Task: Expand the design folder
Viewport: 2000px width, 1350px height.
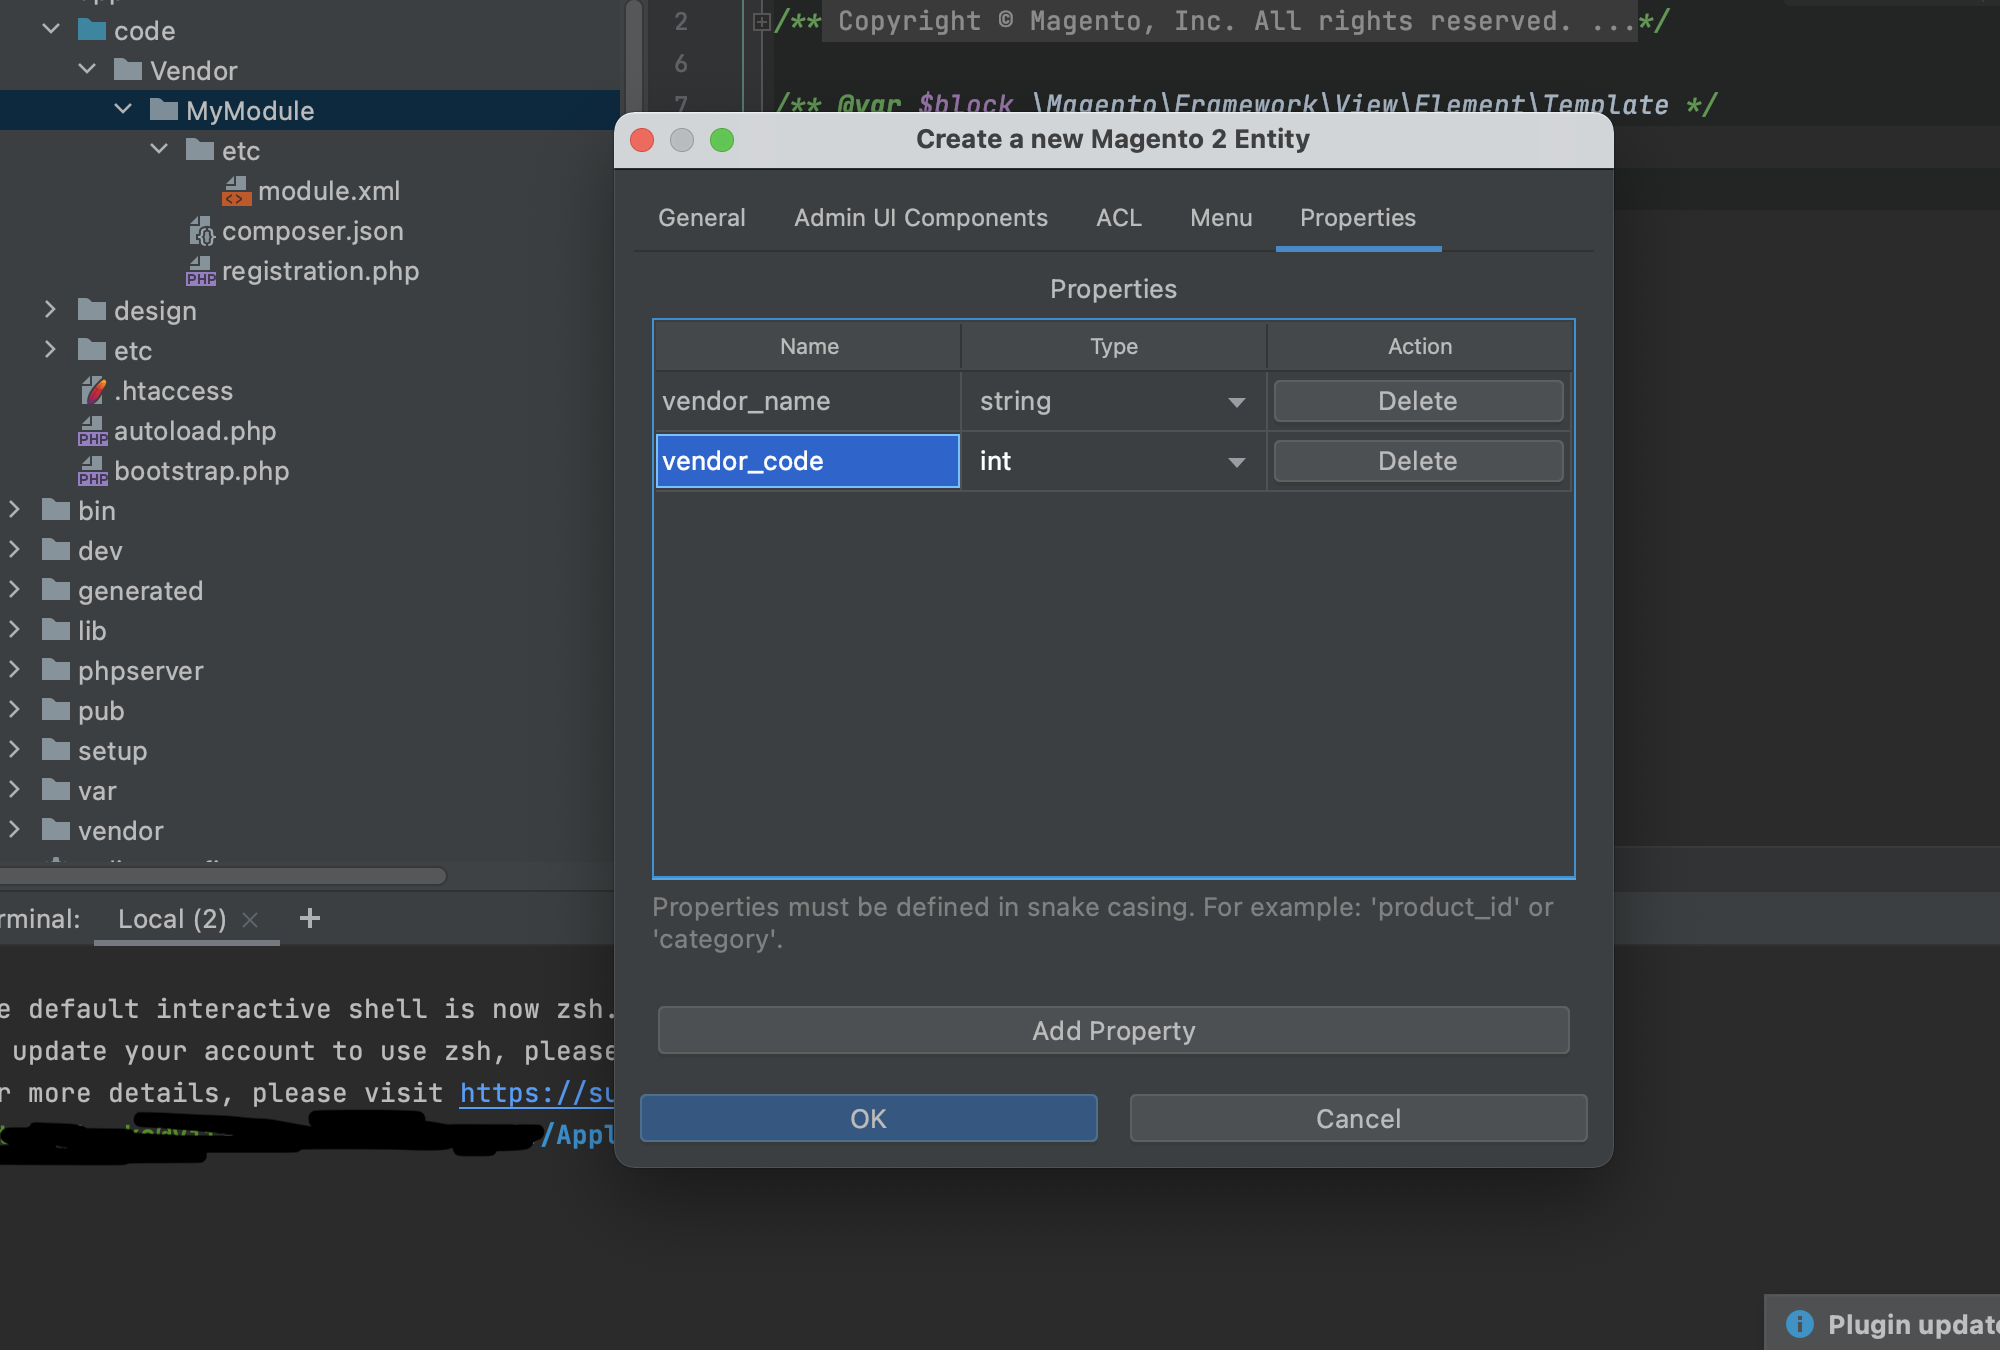Action: point(50,310)
